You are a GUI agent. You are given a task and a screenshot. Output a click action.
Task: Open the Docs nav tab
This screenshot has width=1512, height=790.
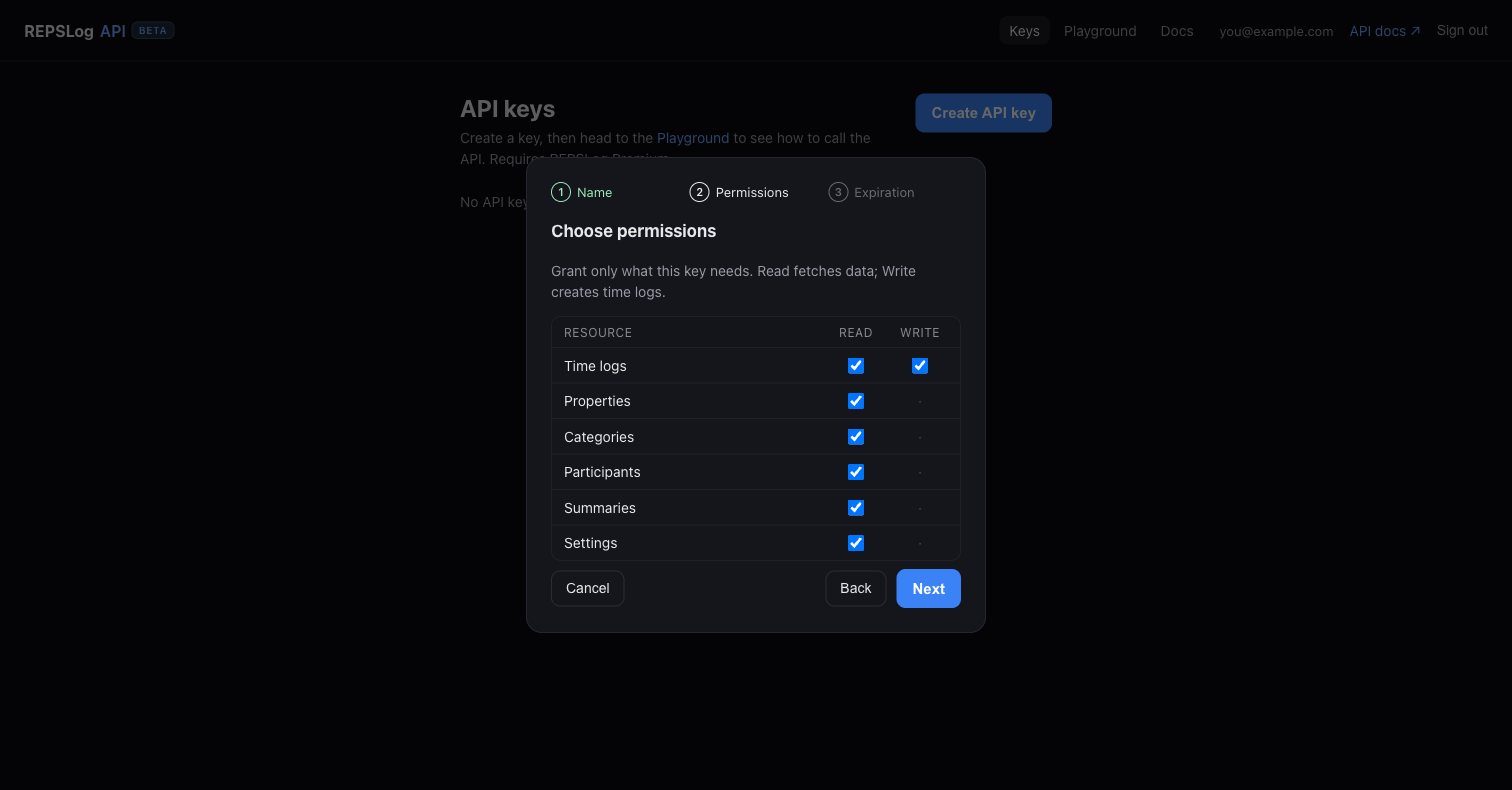click(1177, 31)
